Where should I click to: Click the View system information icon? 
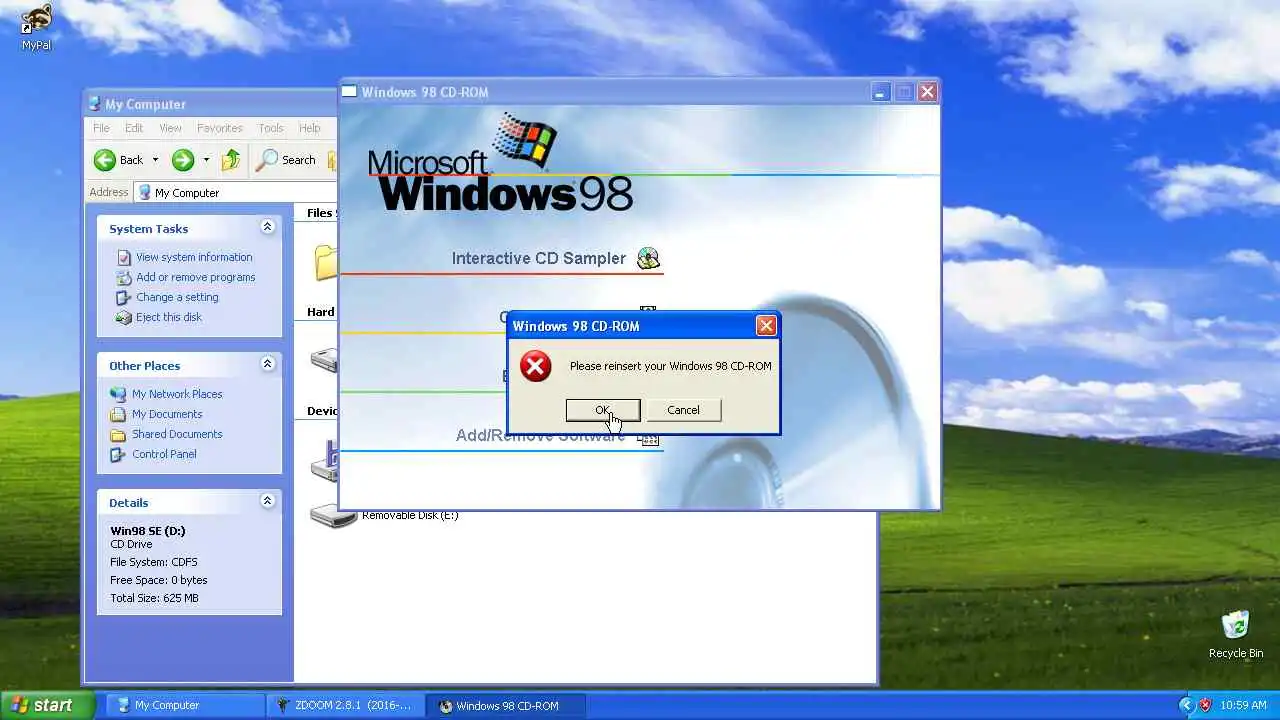coord(124,257)
